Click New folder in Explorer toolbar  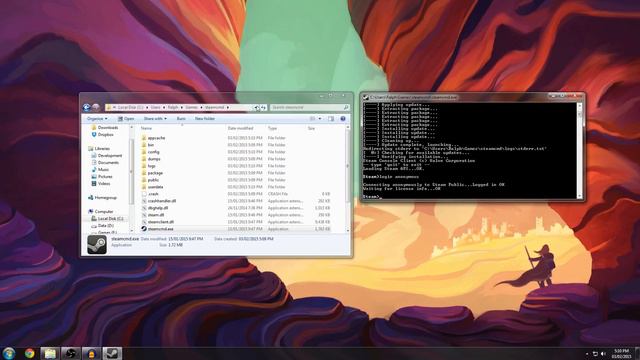(204, 119)
